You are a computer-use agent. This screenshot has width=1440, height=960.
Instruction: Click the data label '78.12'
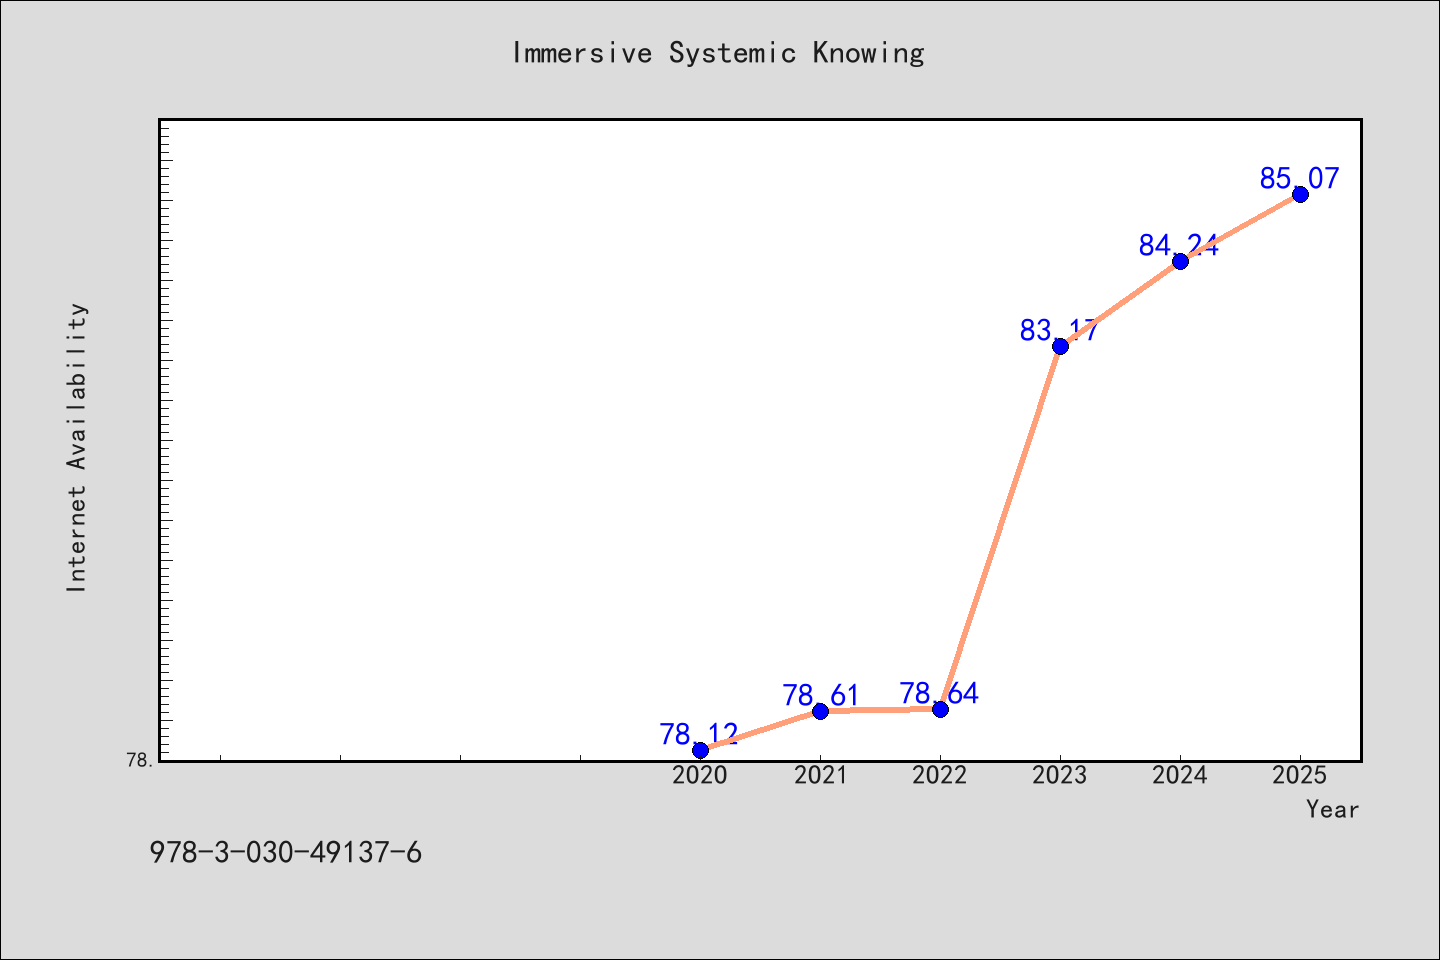(699, 734)
